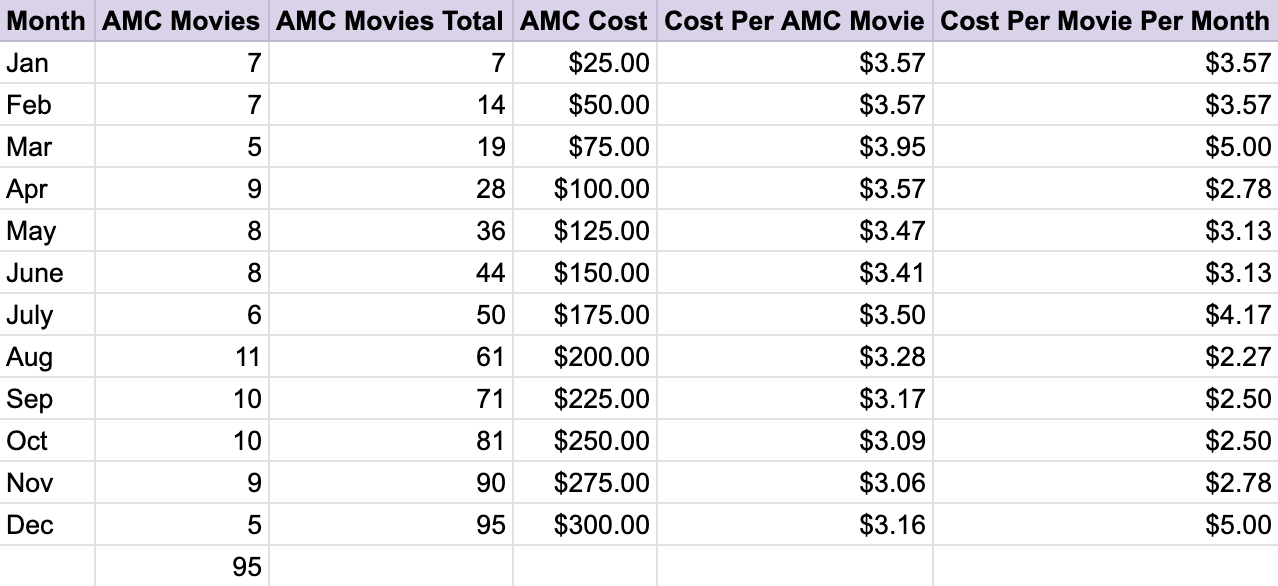Click the 11 movies cell for Aug
The width and height of the screenshot is (1278, 586).
tap(182, 357)
